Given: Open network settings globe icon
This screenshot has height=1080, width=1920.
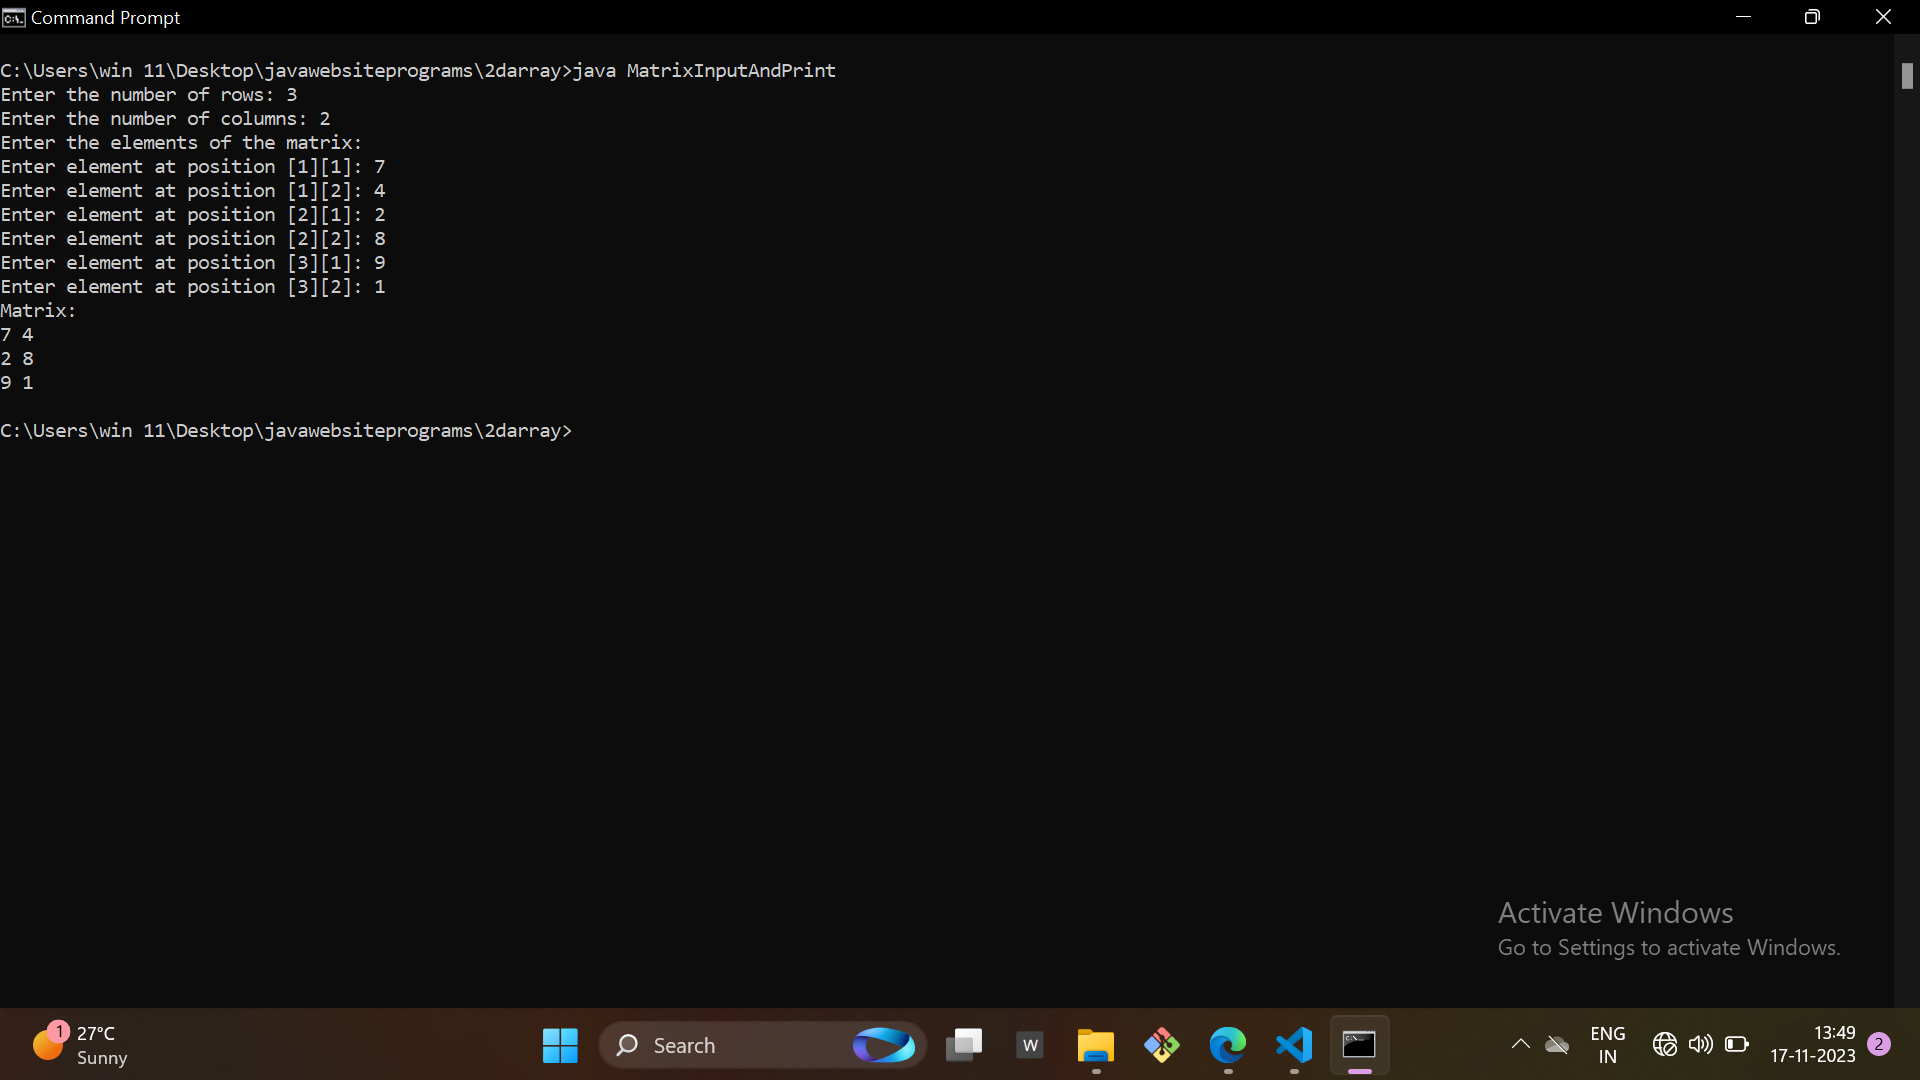Looking at the screenshot, I should coord(1664,1045).
